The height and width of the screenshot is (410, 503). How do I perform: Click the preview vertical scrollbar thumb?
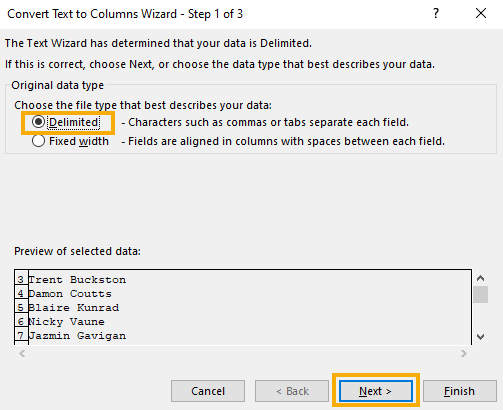click(480, 294)
